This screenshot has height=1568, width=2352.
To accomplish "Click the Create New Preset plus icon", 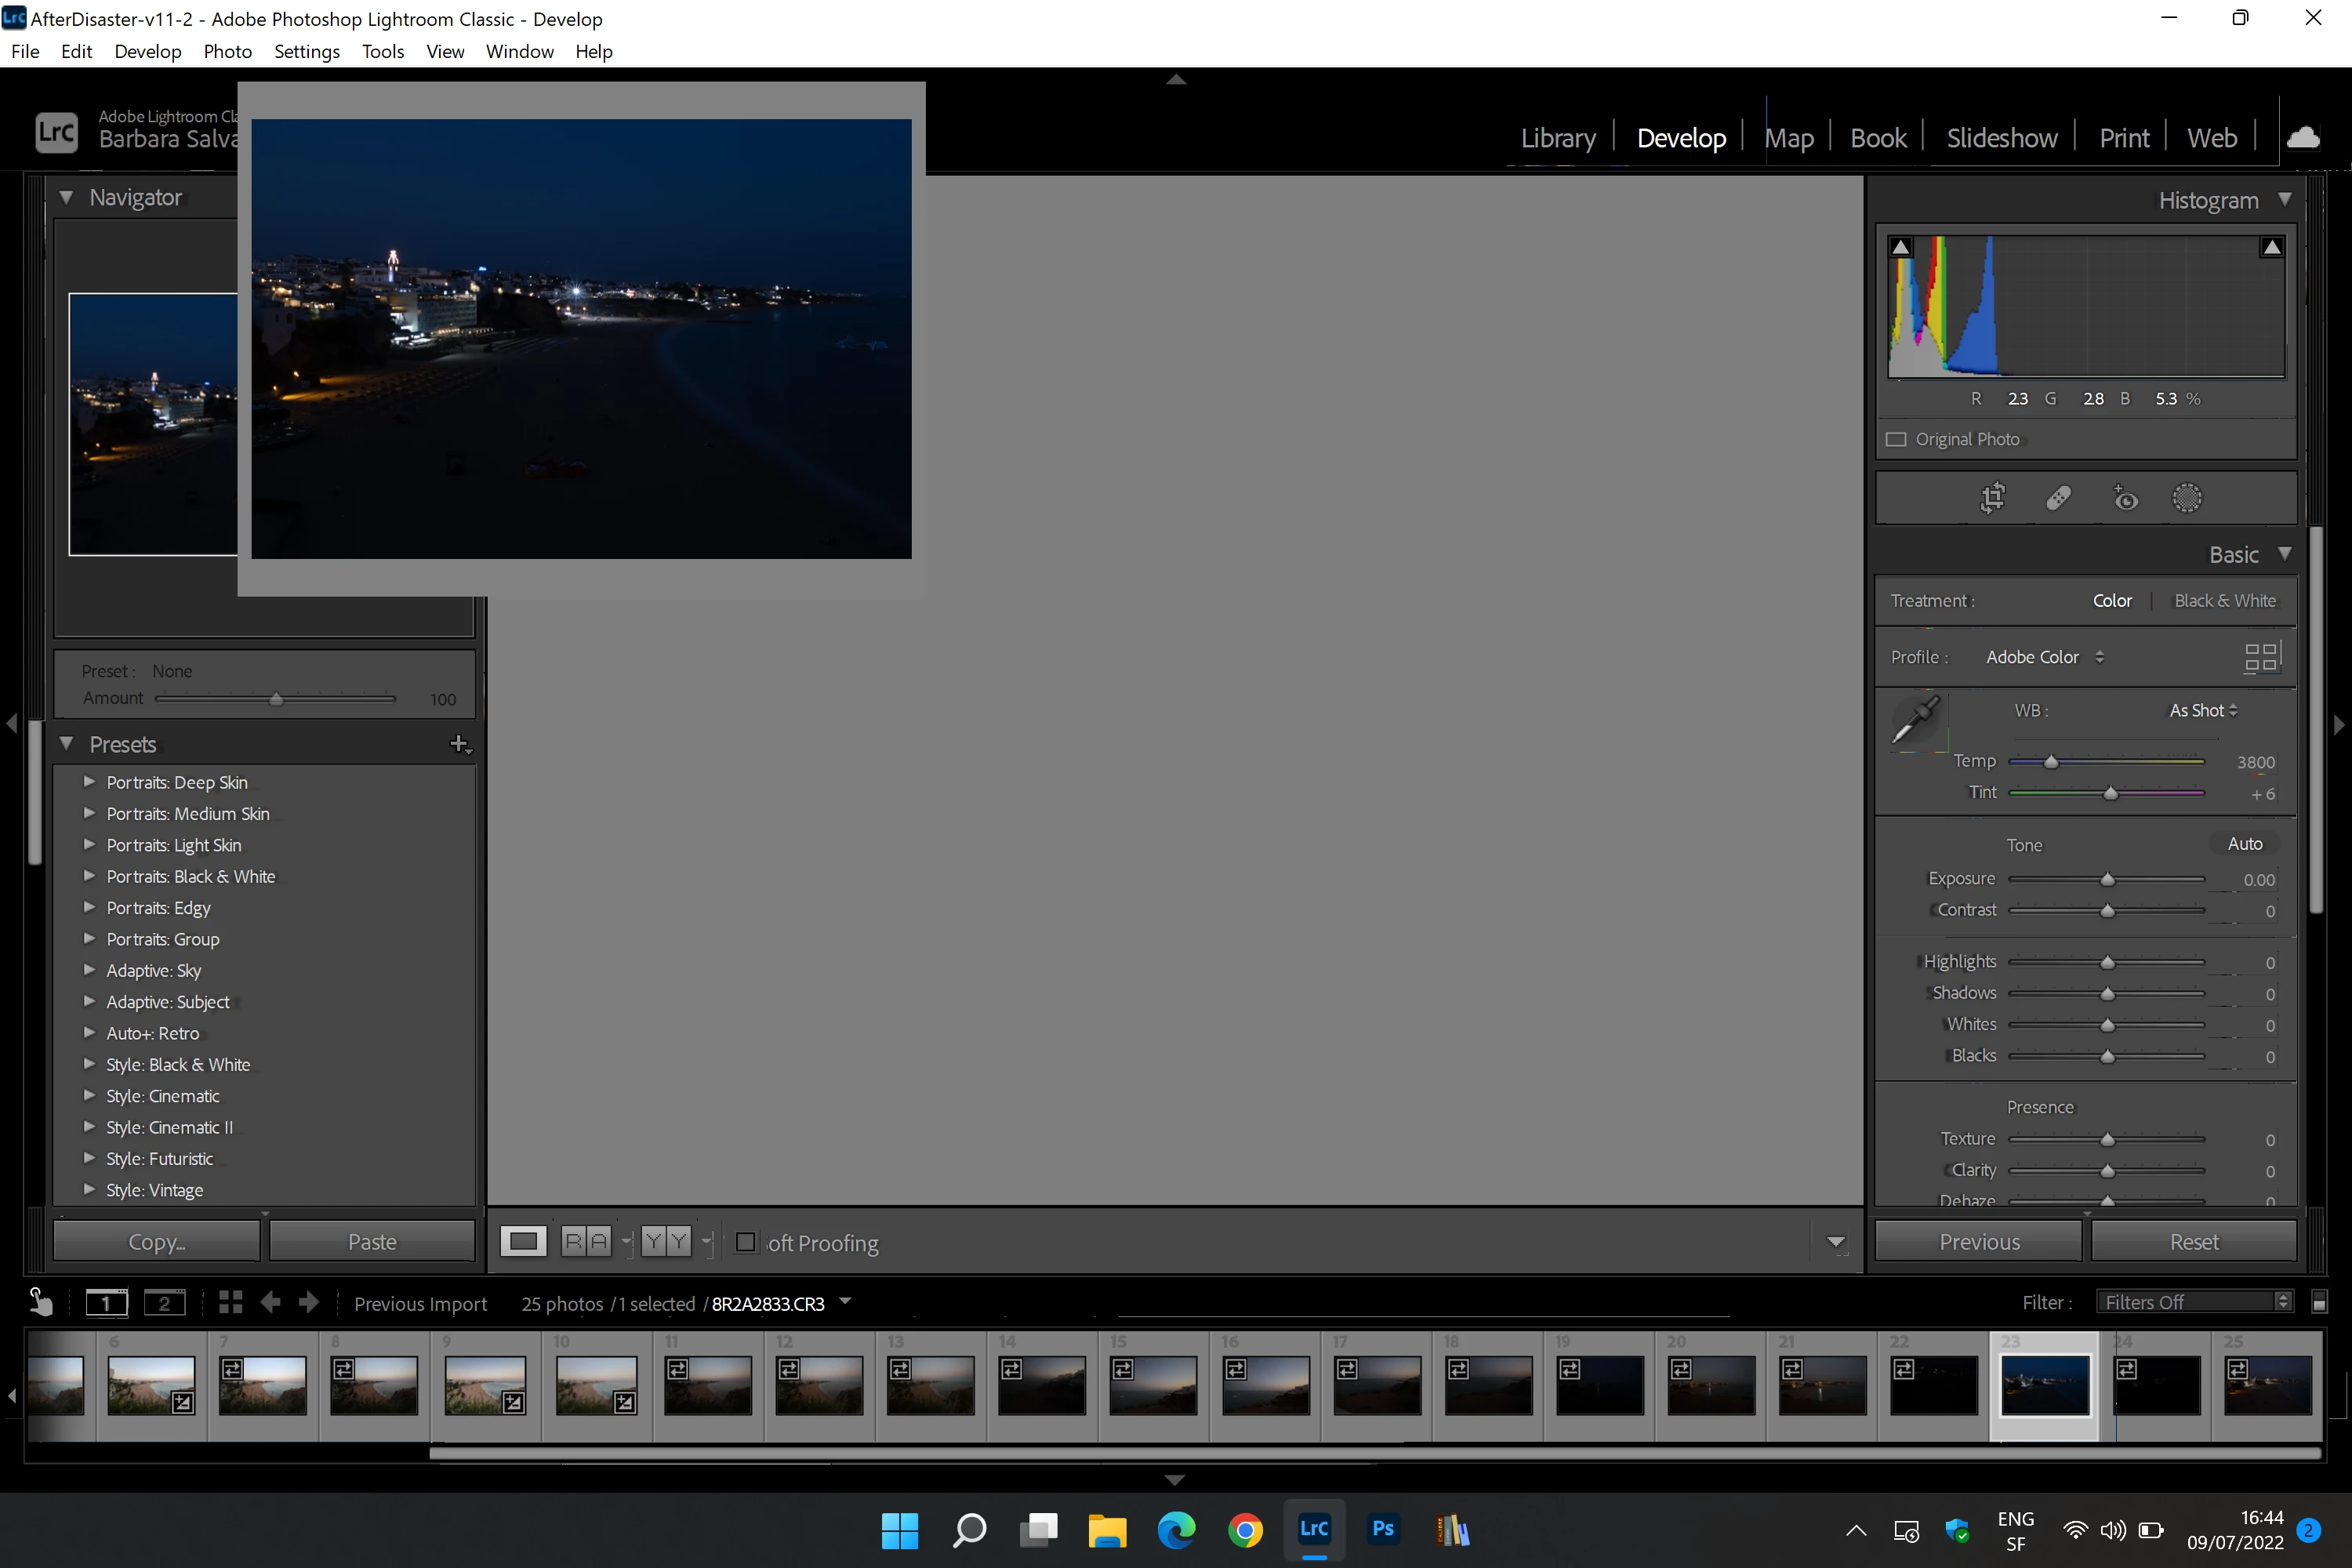I will [x=459, y=744].
